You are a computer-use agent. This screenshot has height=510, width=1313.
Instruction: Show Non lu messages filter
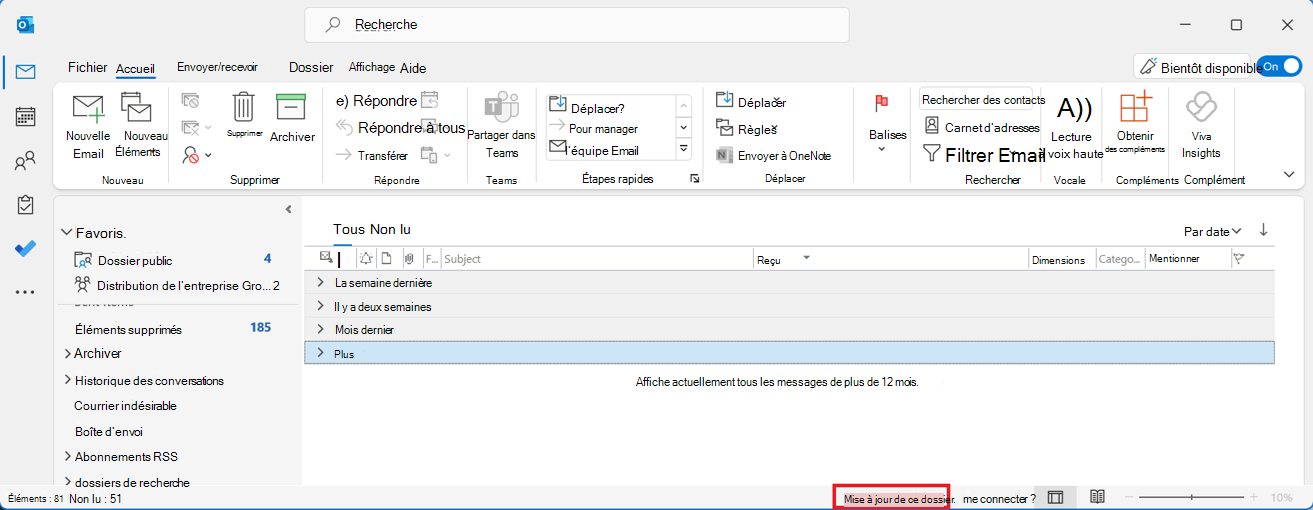390,230
